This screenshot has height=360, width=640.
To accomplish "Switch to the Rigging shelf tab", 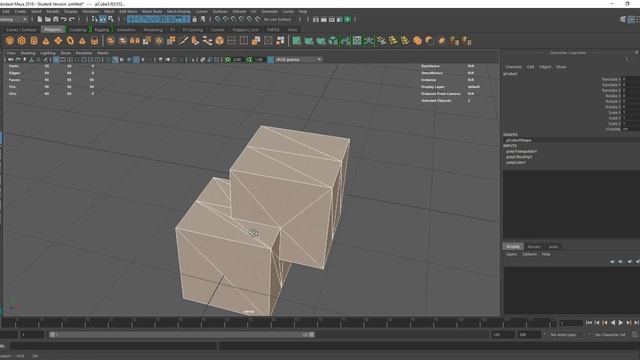I will (x=102, y=30).
